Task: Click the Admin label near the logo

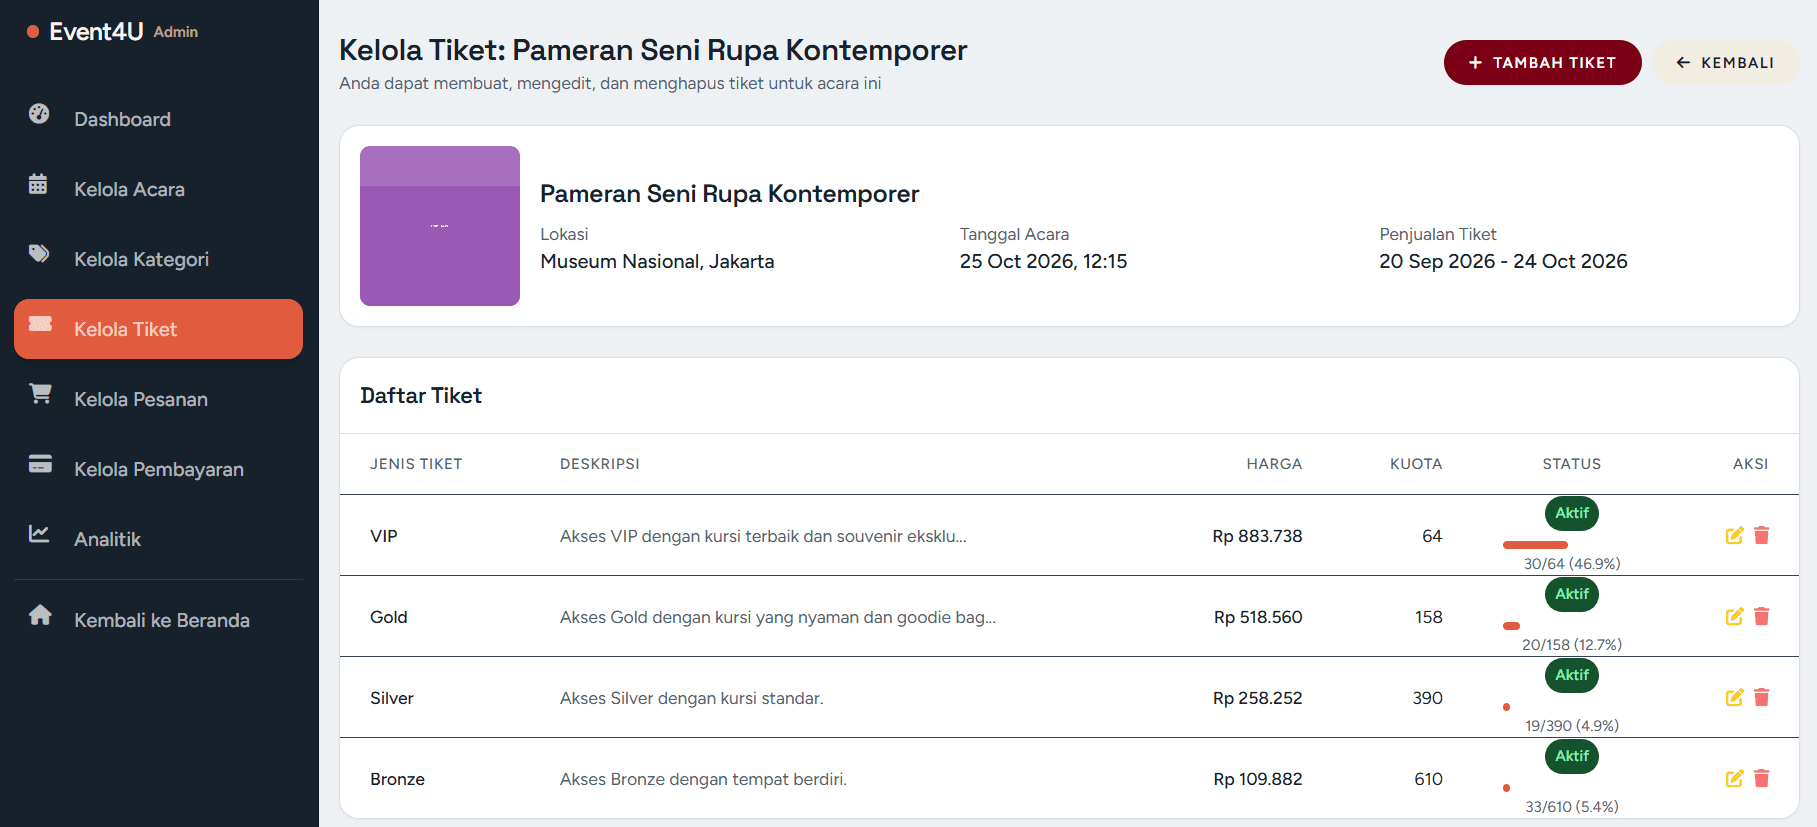Action: pos(176,32)
